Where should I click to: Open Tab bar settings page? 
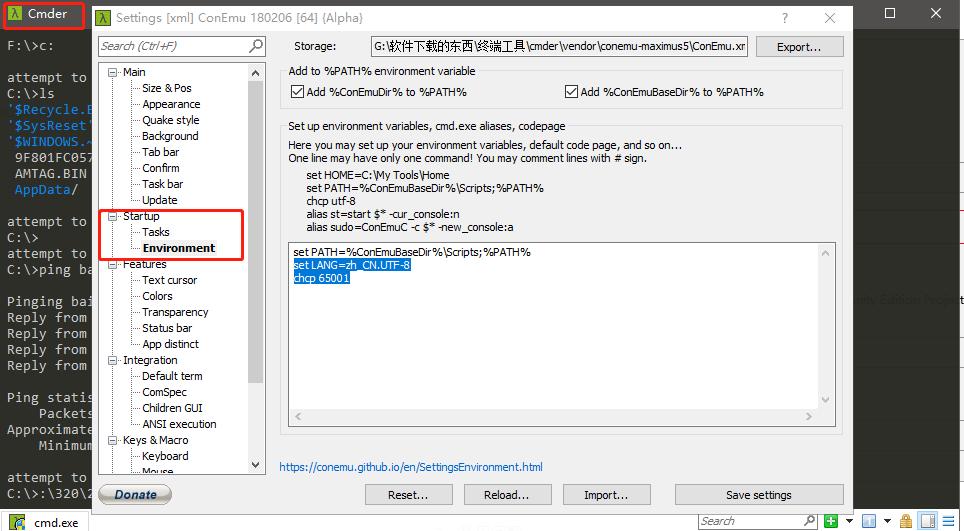160,152
